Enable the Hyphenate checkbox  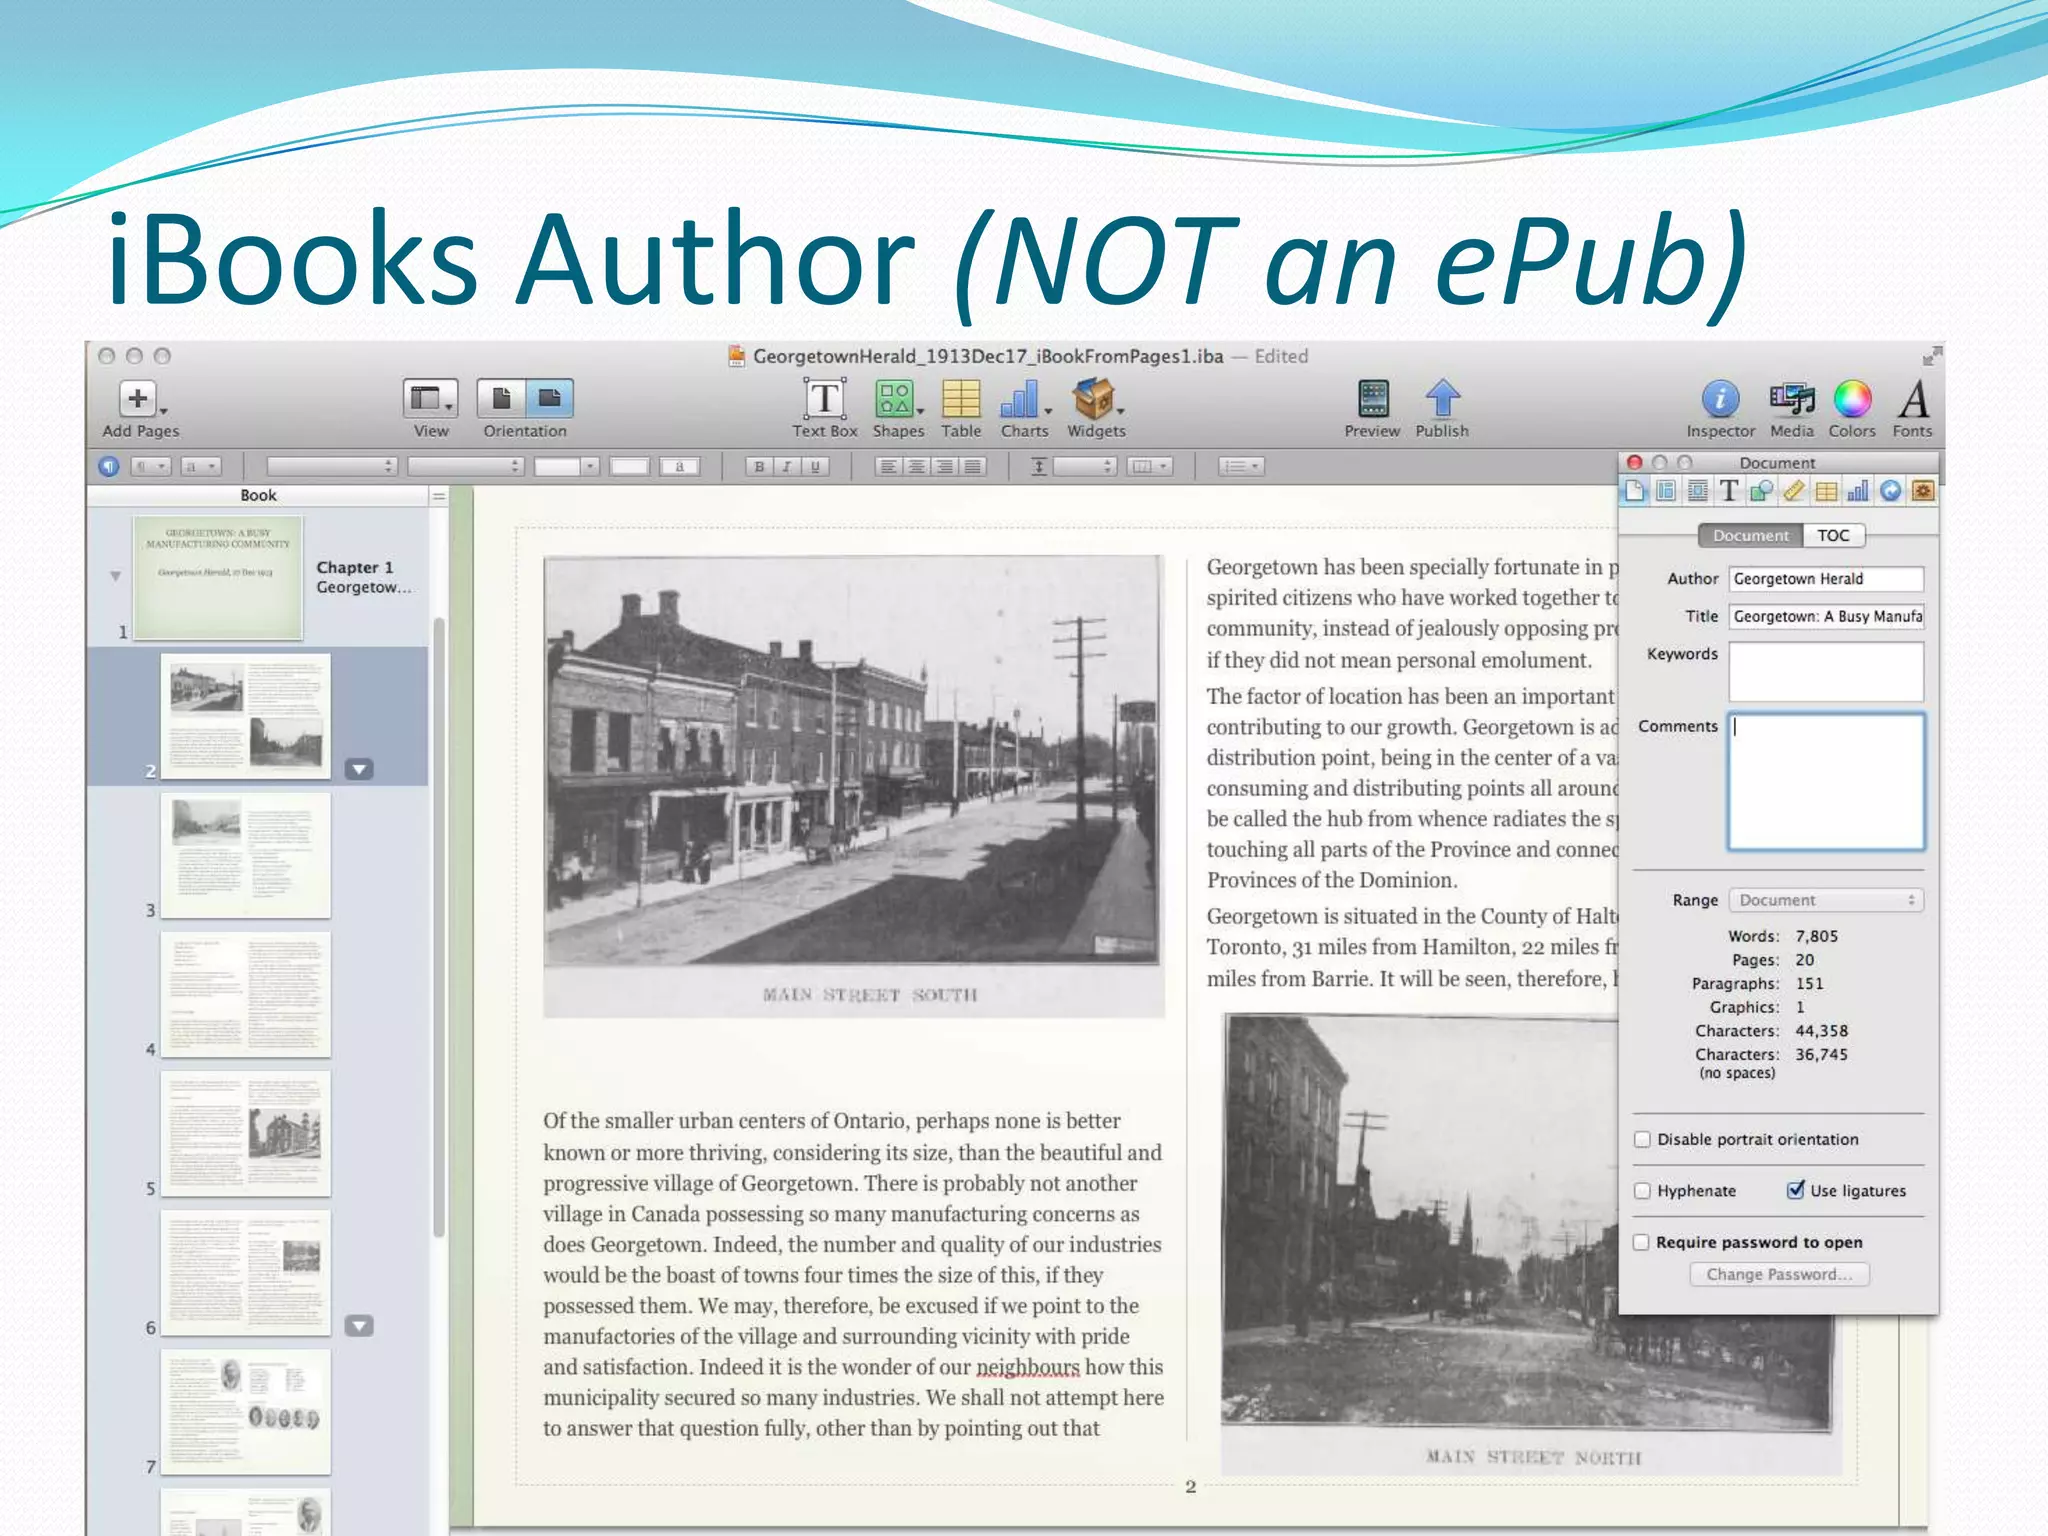1642,1190
